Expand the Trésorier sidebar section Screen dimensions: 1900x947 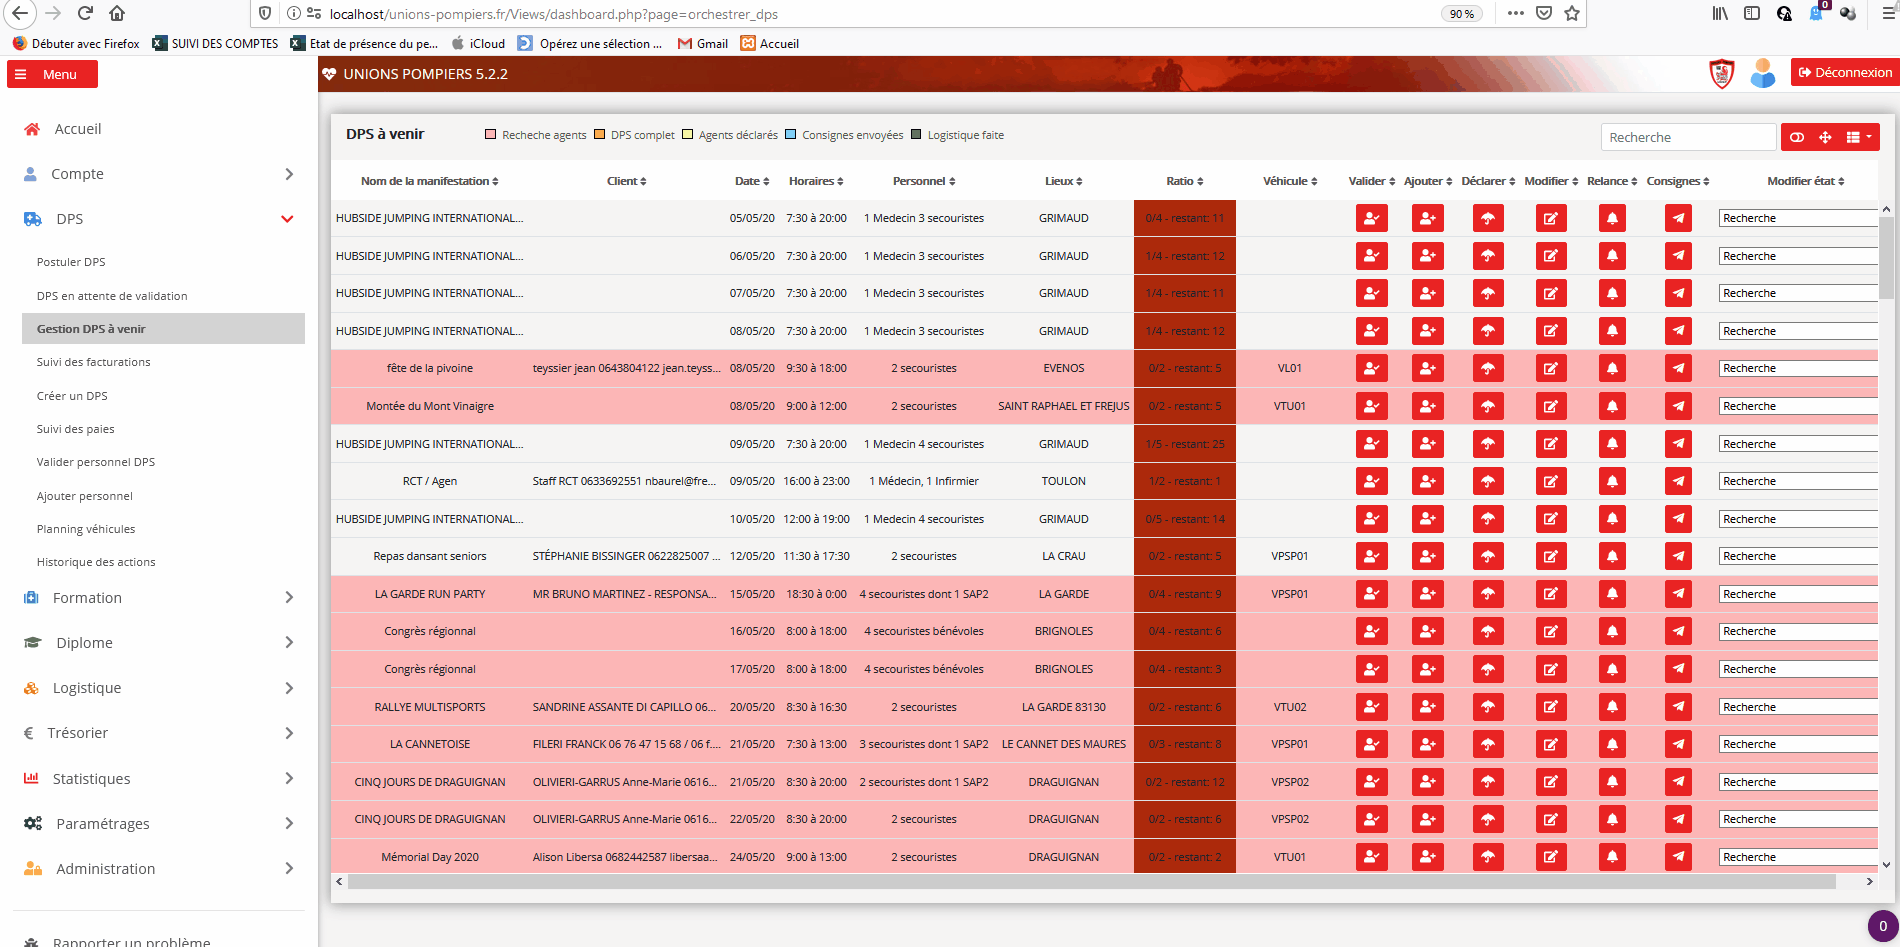[x=289, y=733]
